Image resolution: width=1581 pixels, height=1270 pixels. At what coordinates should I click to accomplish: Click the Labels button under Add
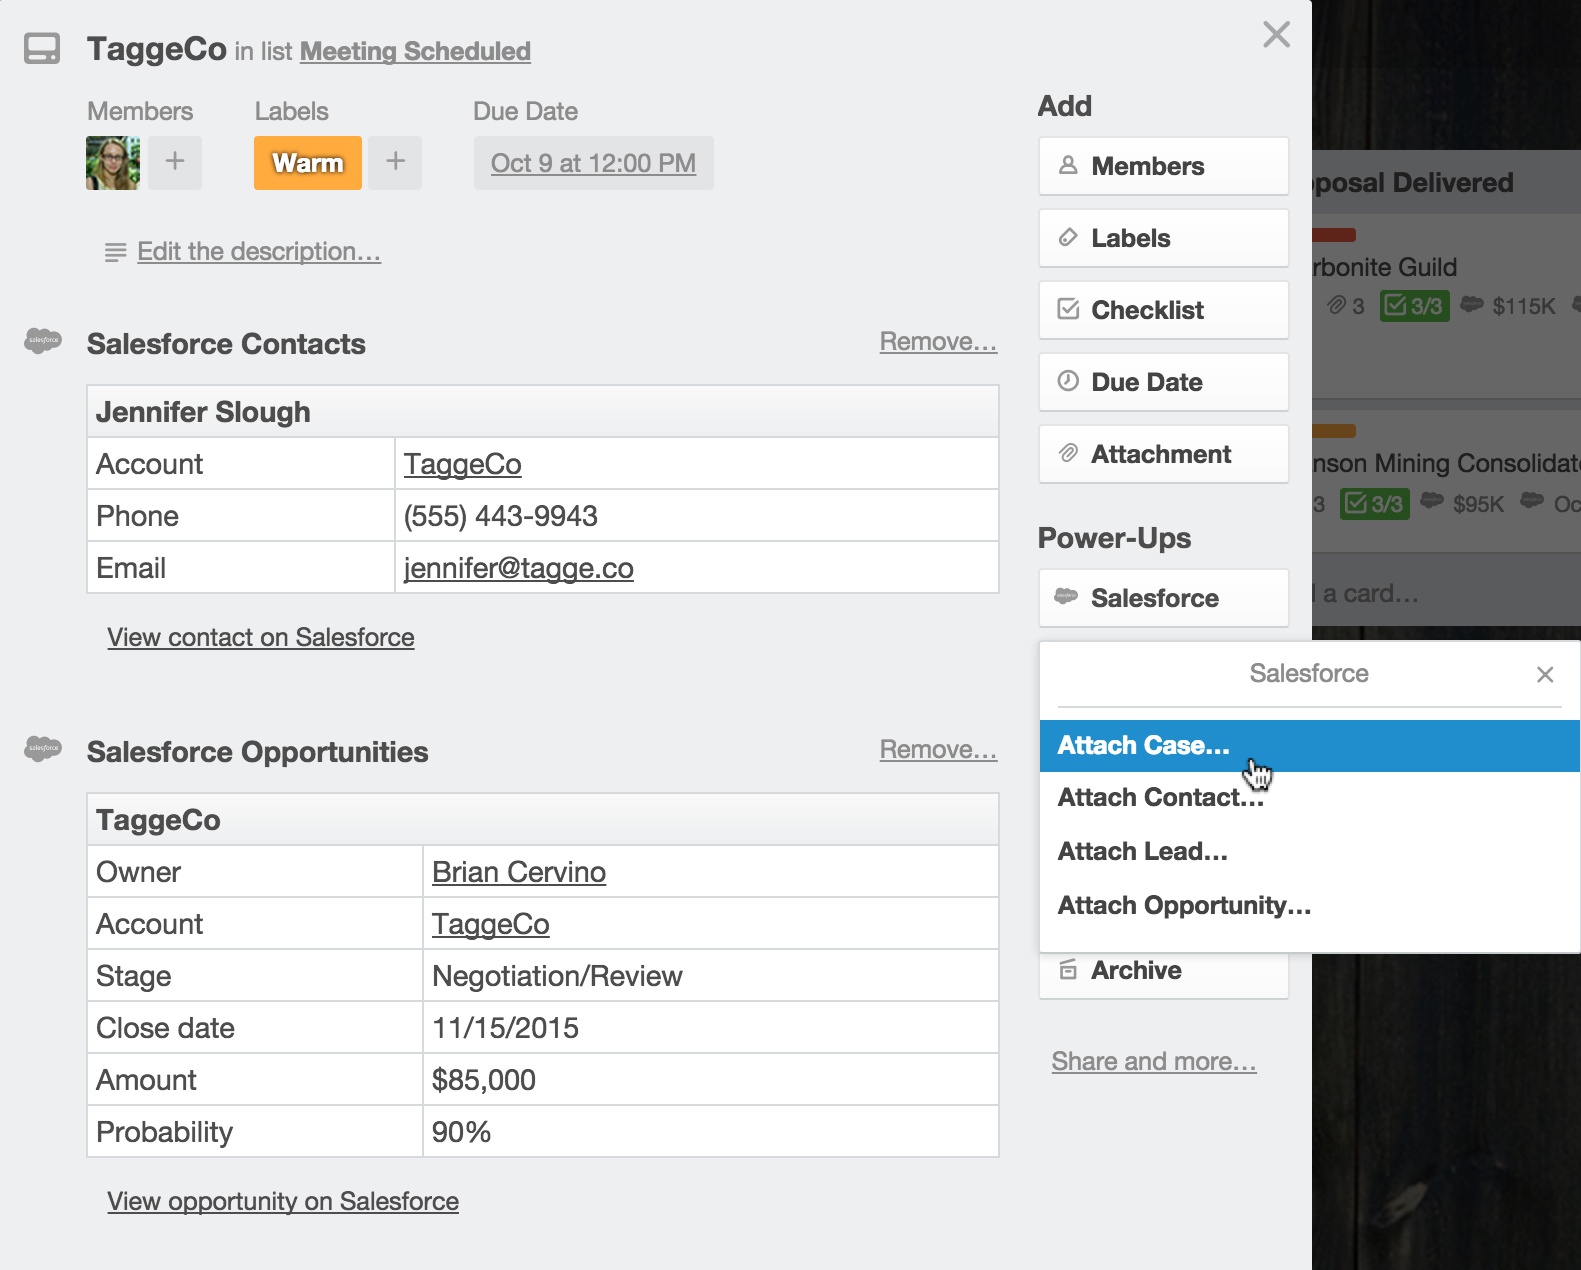pyautogui.click(x=1163, y=238)
